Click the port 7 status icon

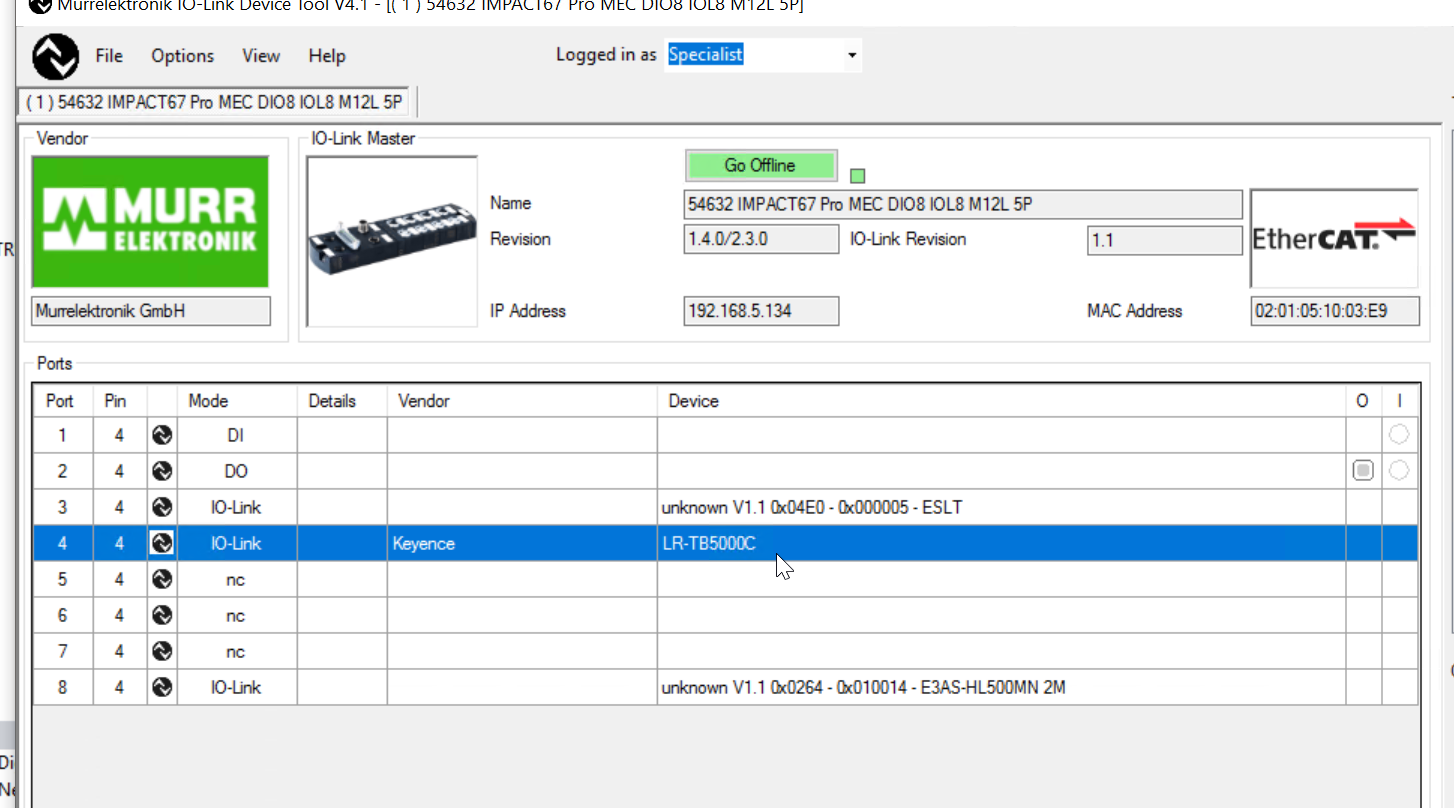162,651
